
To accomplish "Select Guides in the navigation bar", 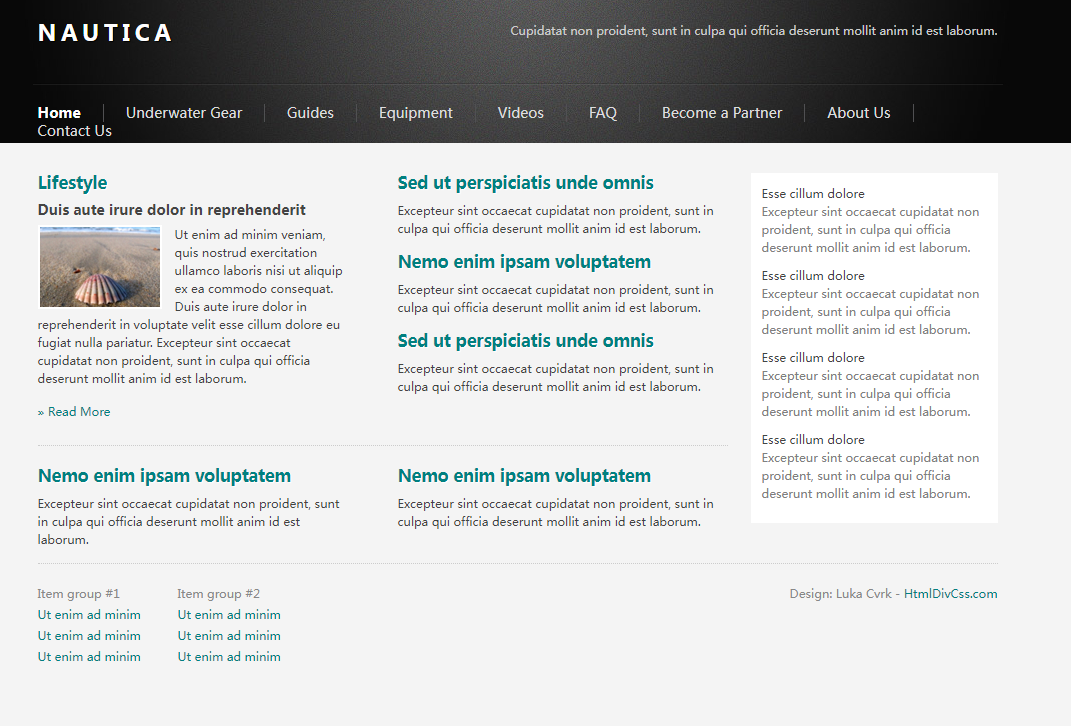I will coord(310,113).
